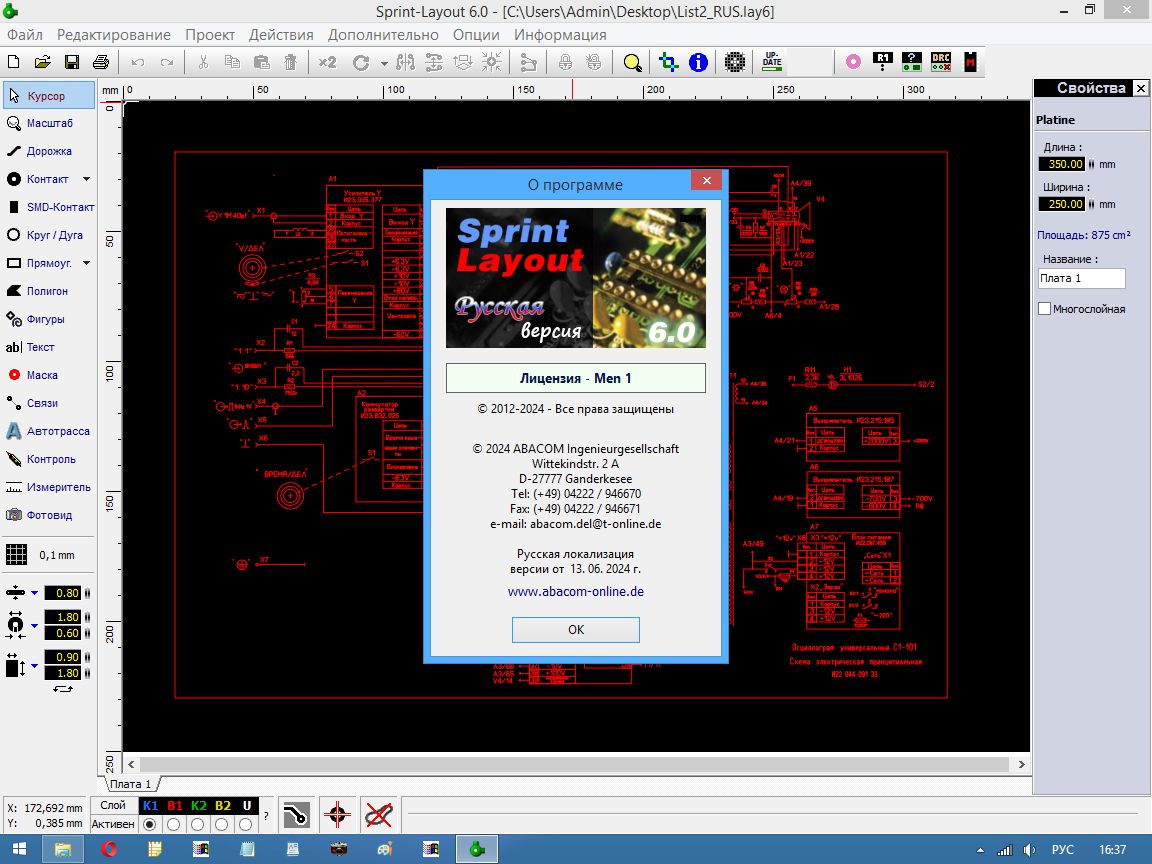
Task: Click the Delete trash can icon
Action: pos(290,62)
